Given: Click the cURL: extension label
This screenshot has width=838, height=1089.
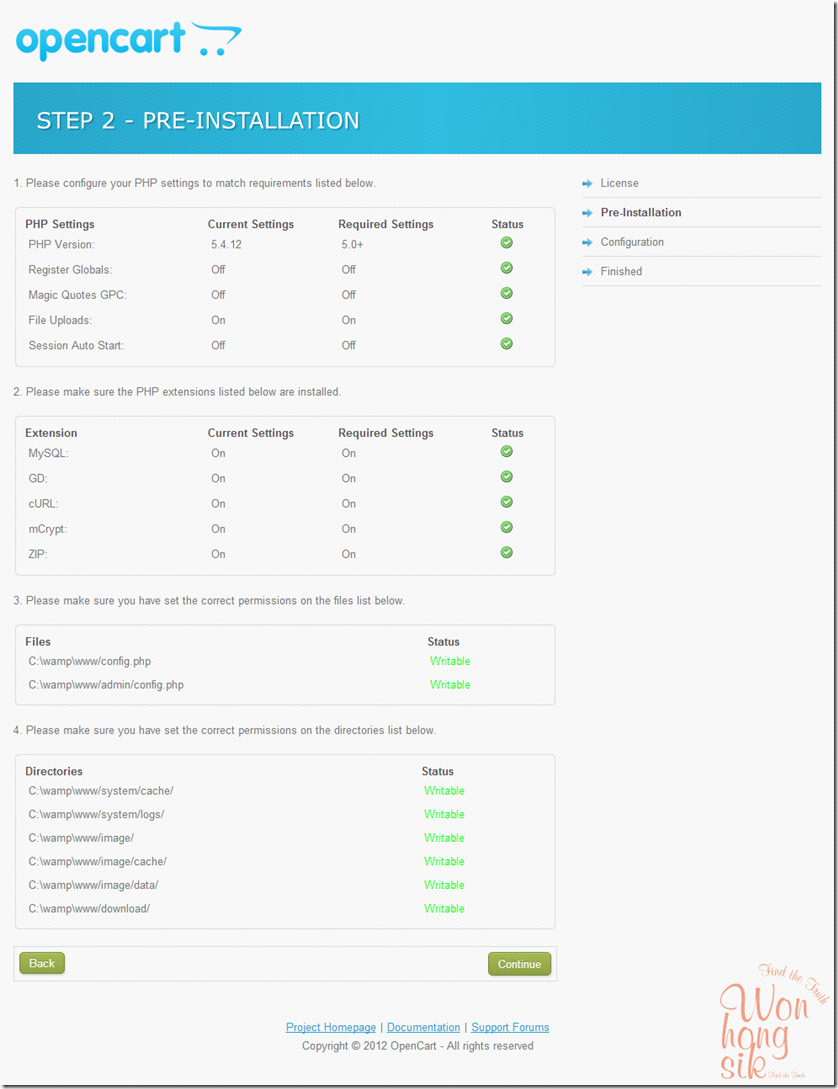Looking at the screenshot, I should click(x=43, y=504).
